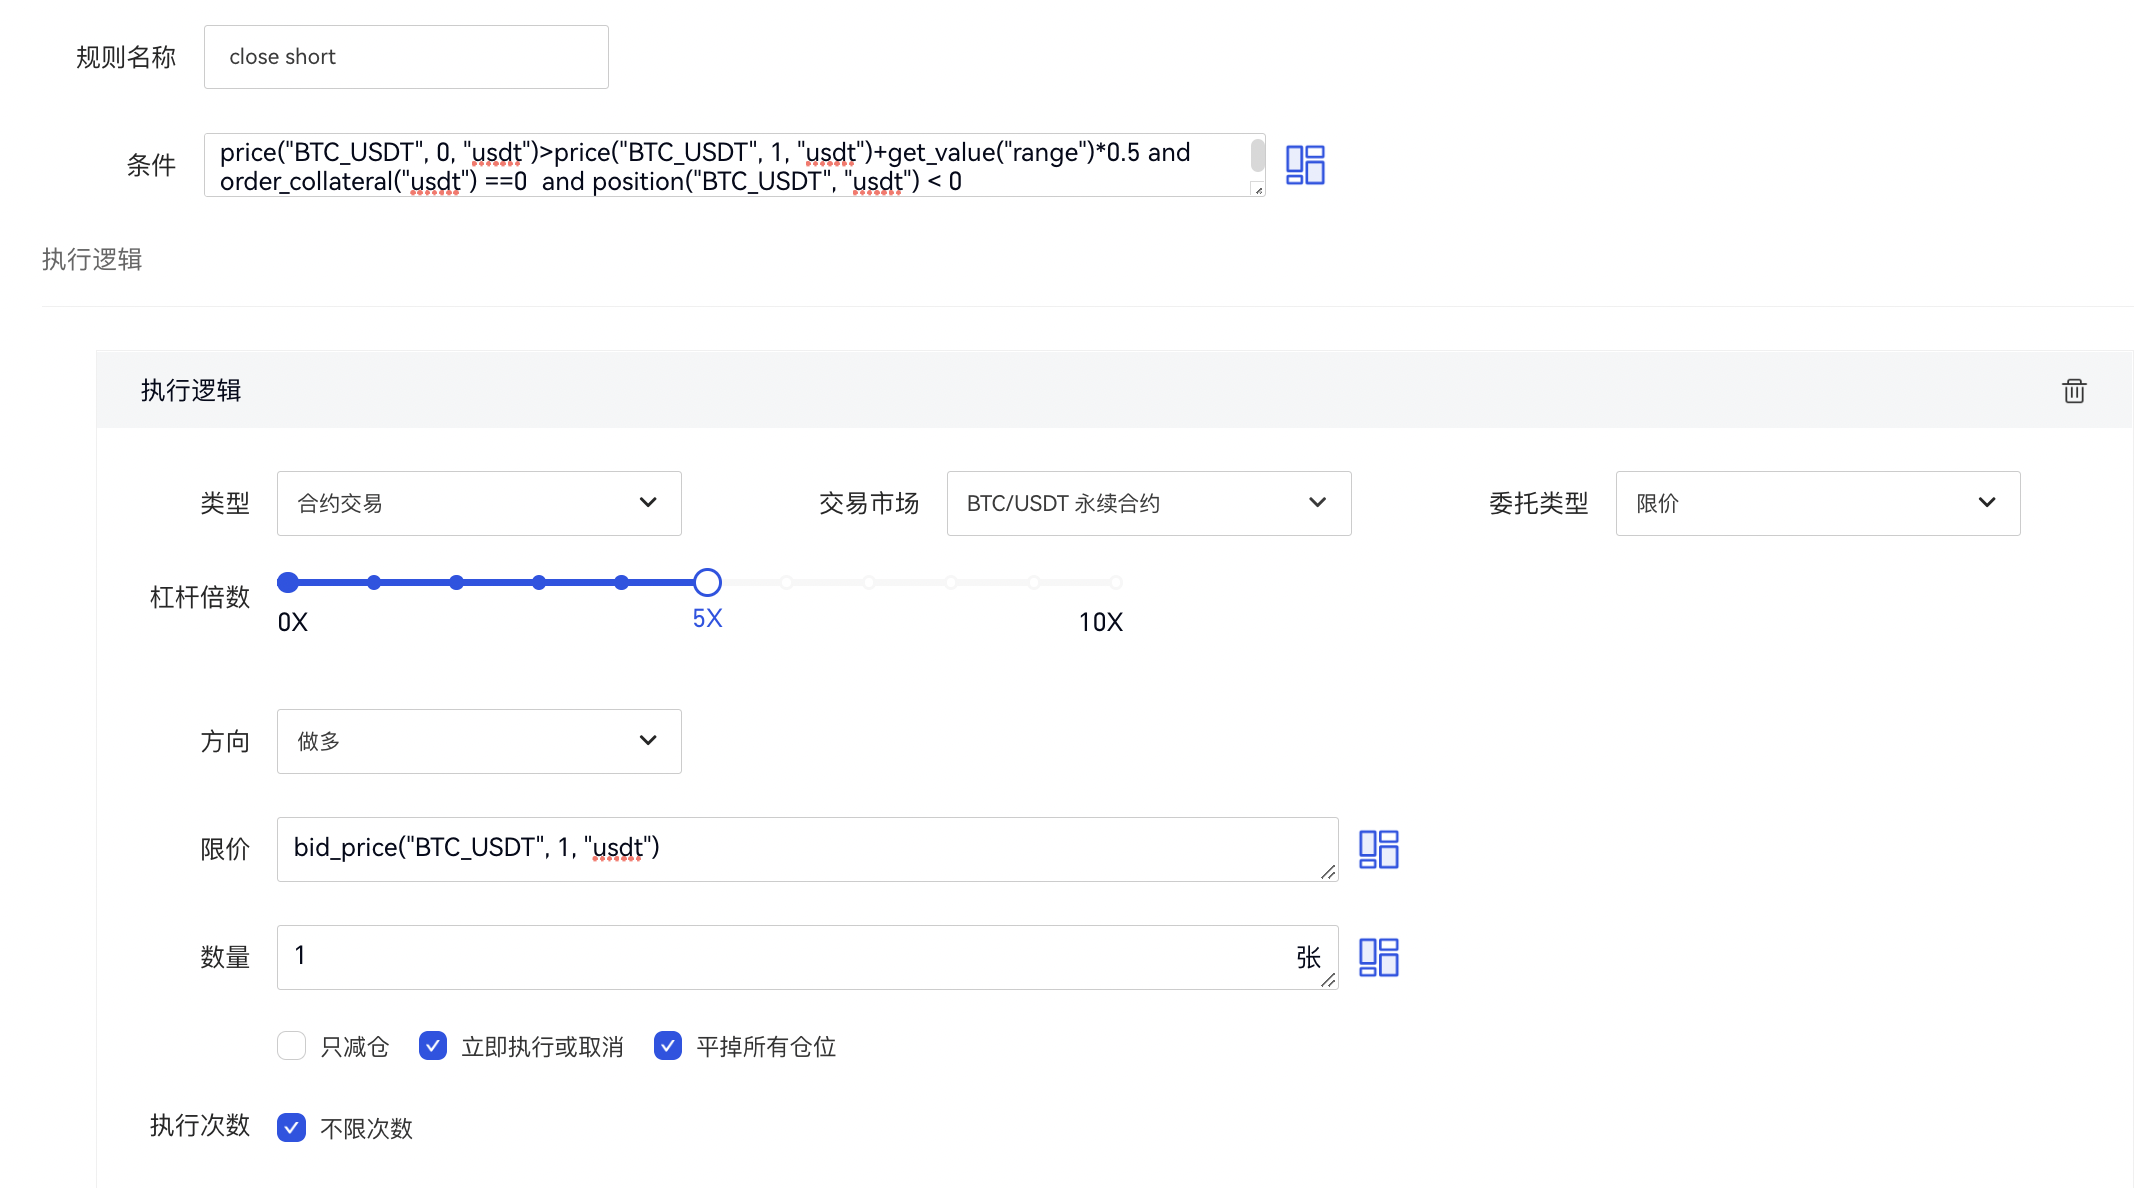Click the 限价 bid_price expression field
This screenshot has width=2134, height=1188.
point(800,849)
